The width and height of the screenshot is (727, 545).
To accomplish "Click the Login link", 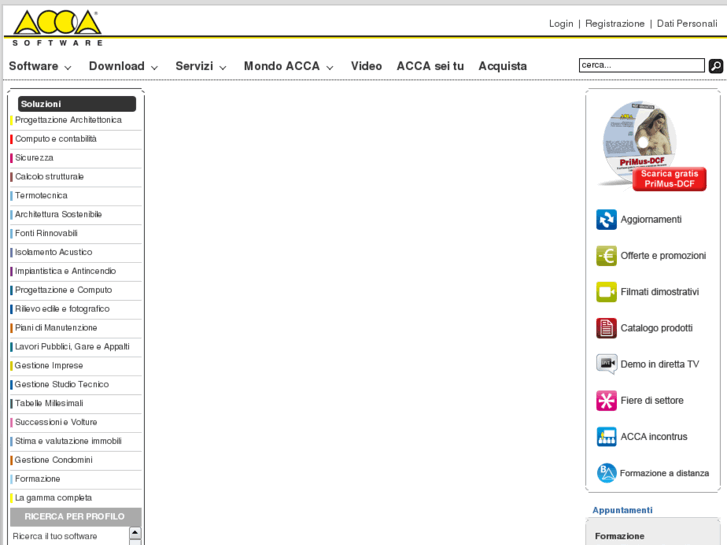I will pos(561,24).
